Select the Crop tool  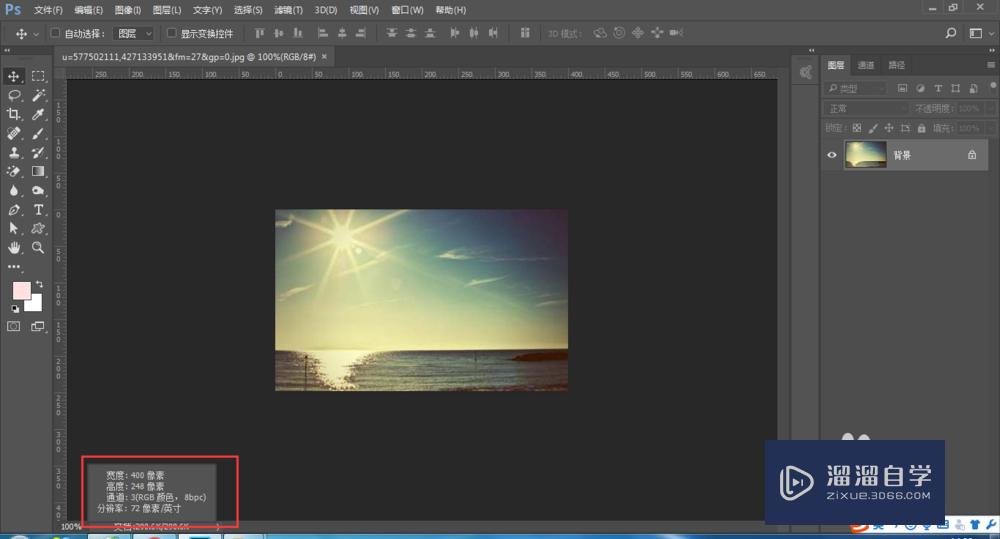[15, 115]
